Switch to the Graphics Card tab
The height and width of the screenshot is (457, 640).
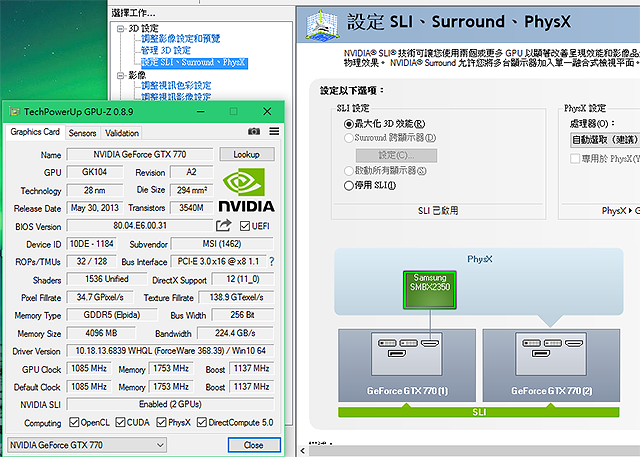click(x=35, y=132)
